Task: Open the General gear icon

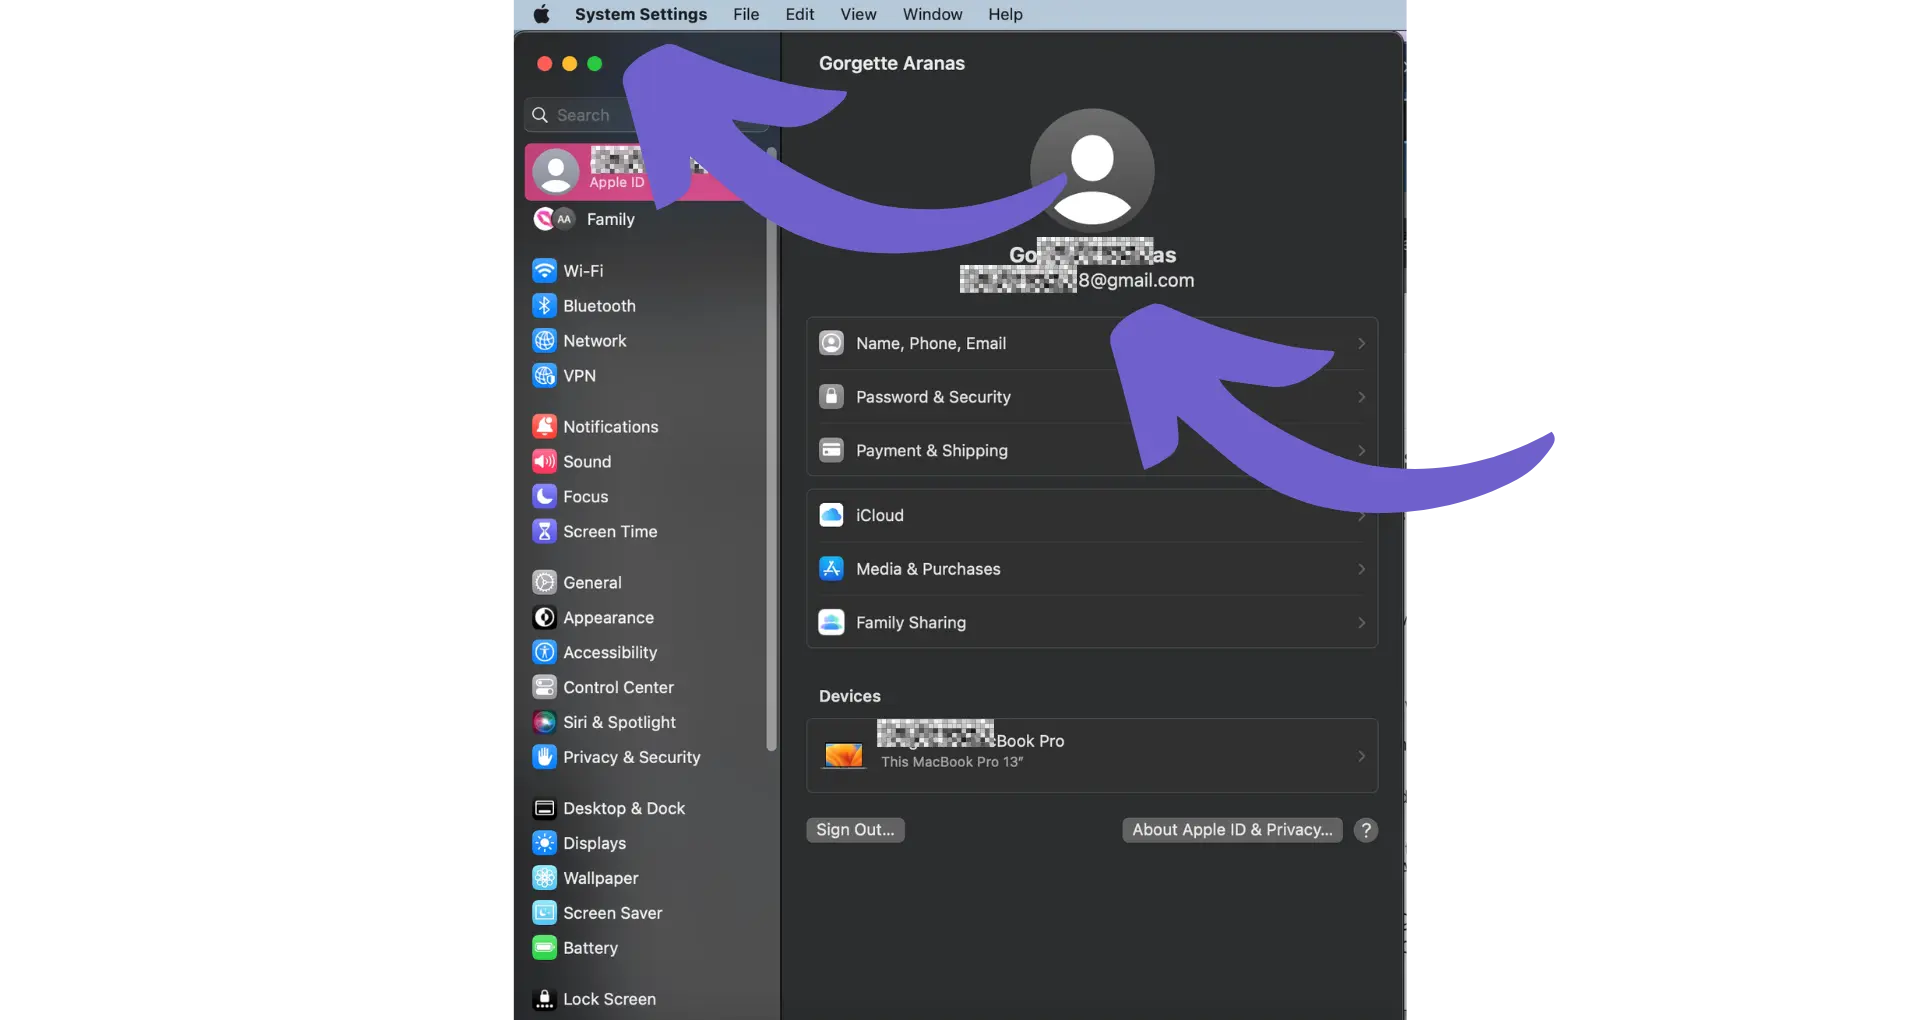Action: (x=544, y=583)
